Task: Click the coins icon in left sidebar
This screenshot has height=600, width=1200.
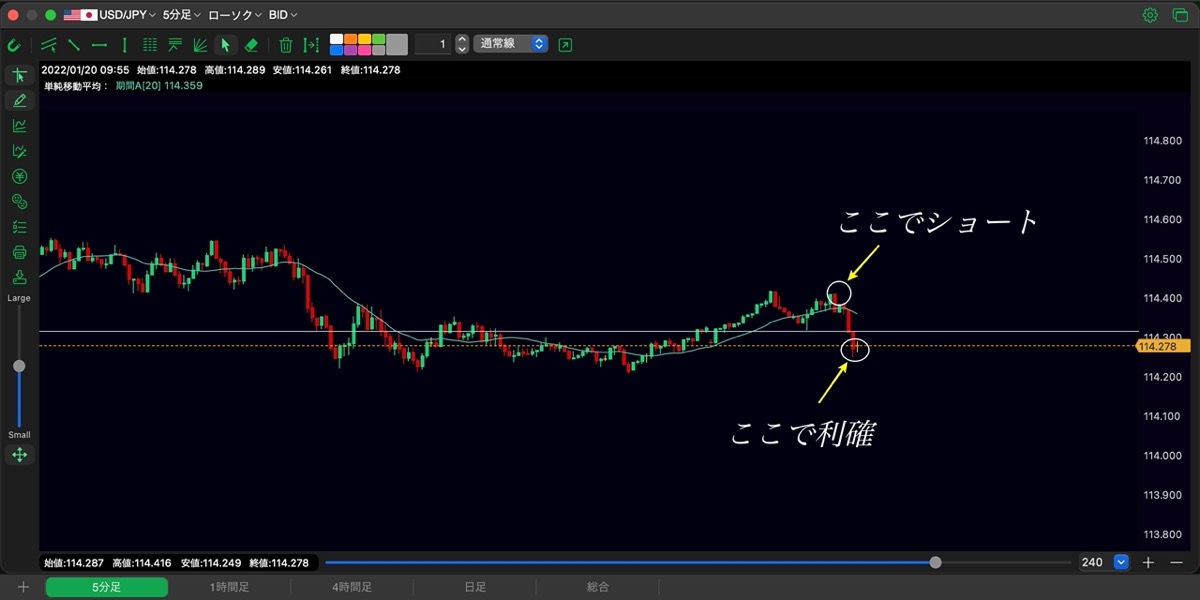Action: coord(19,202)
